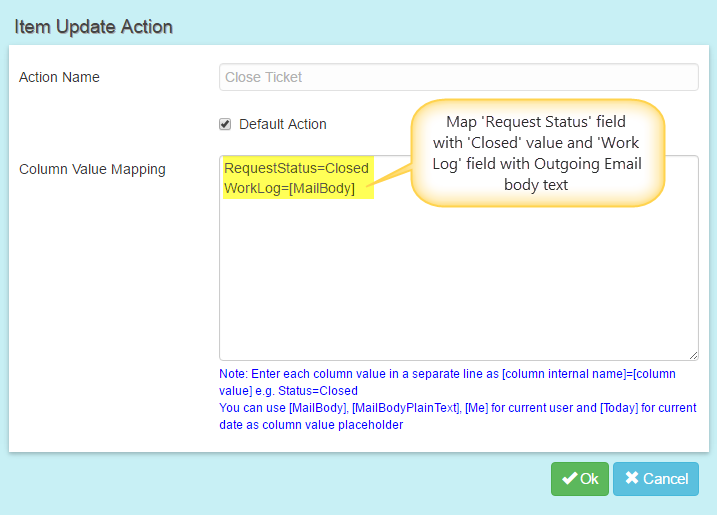
Task: Click the Item Update Action dialog title
Action: (x=93, y=27)
